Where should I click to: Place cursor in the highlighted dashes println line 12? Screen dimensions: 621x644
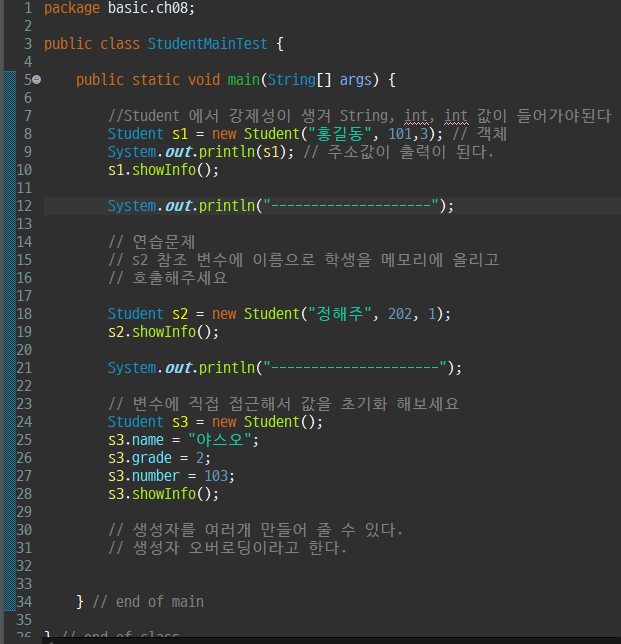click(281, 206)
